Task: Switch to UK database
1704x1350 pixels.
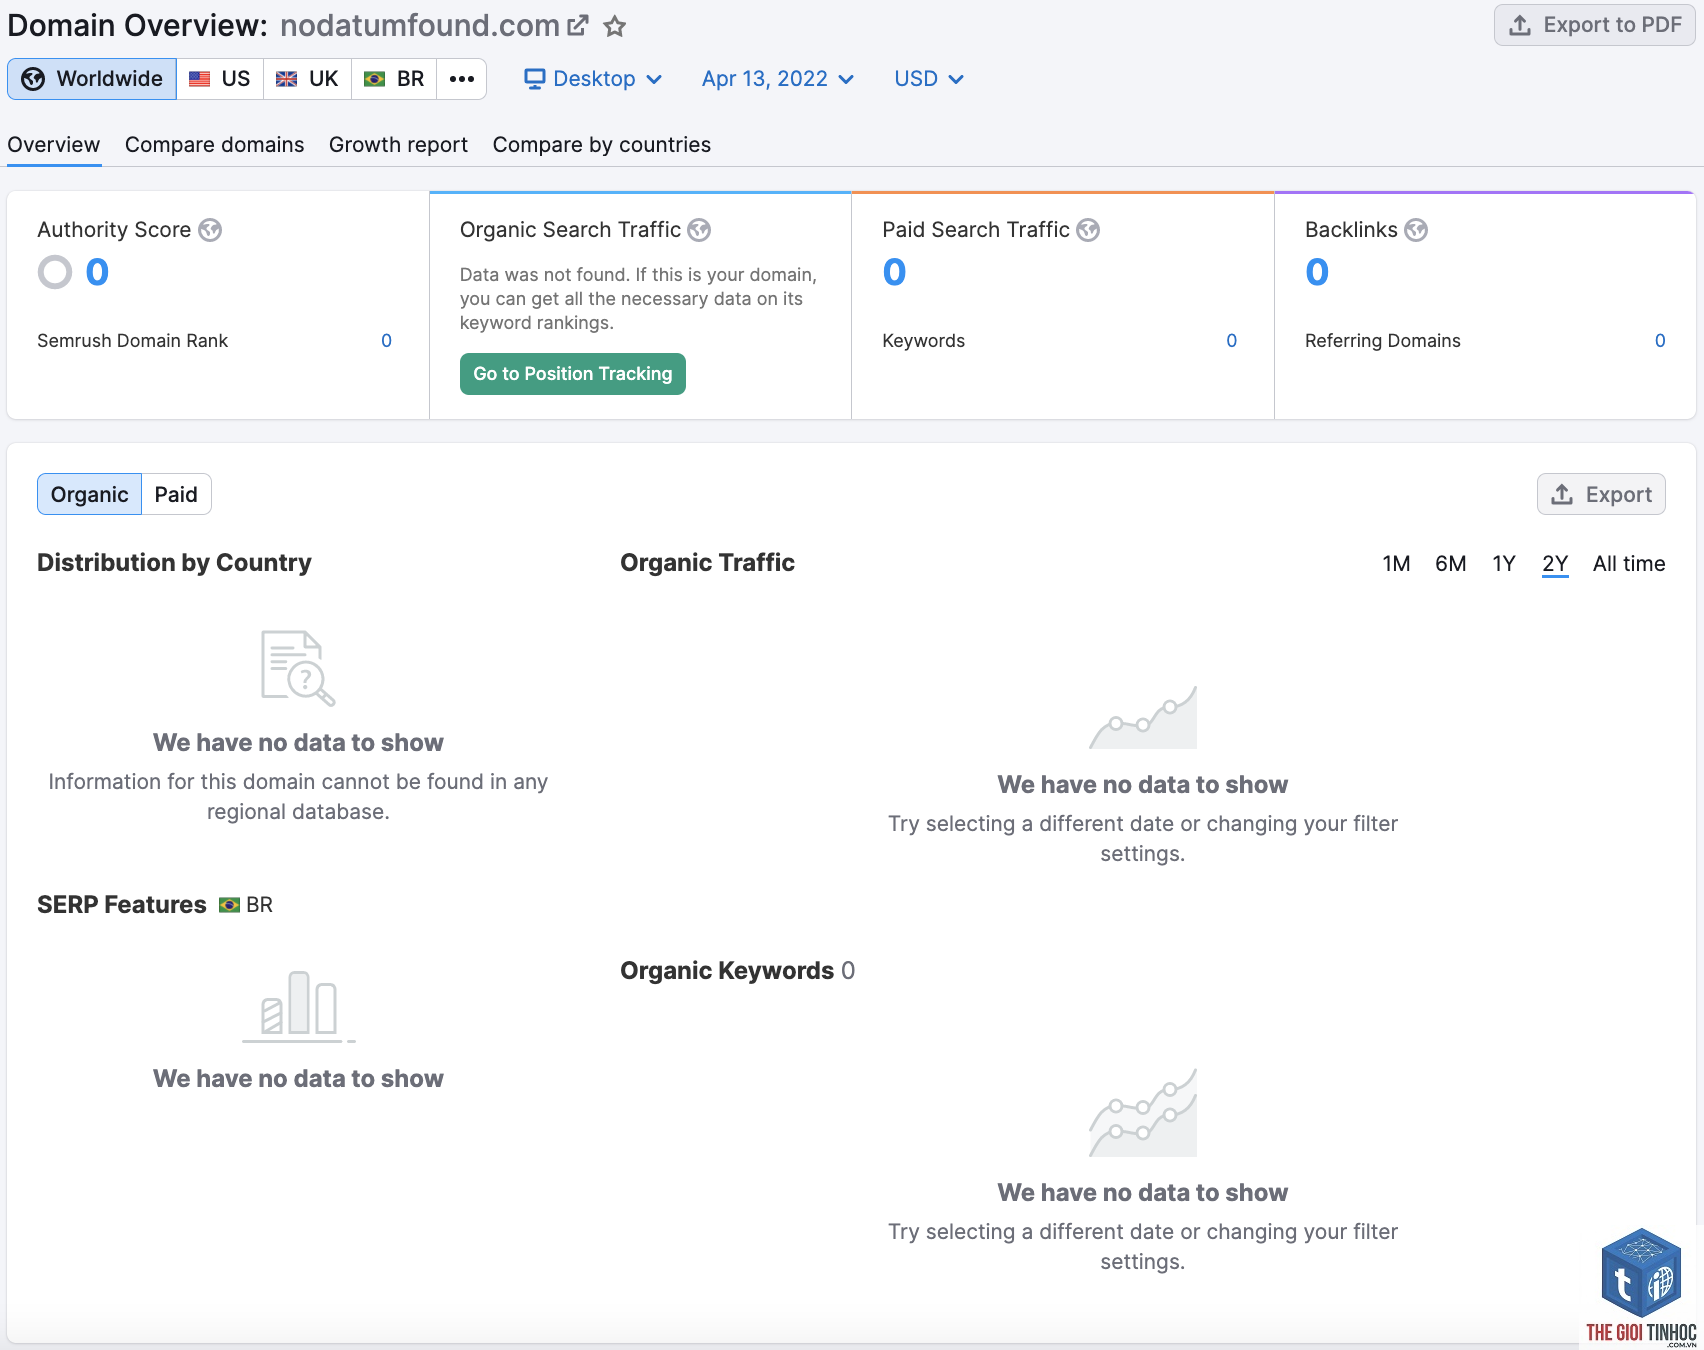Action: tap(307, 79)
